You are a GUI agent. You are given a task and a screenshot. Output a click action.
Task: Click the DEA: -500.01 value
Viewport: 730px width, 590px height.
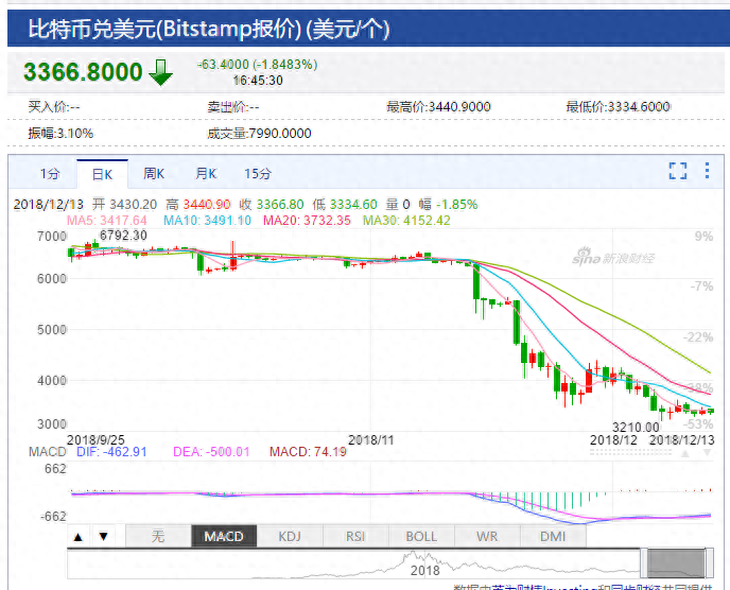[x=211, y=452]
